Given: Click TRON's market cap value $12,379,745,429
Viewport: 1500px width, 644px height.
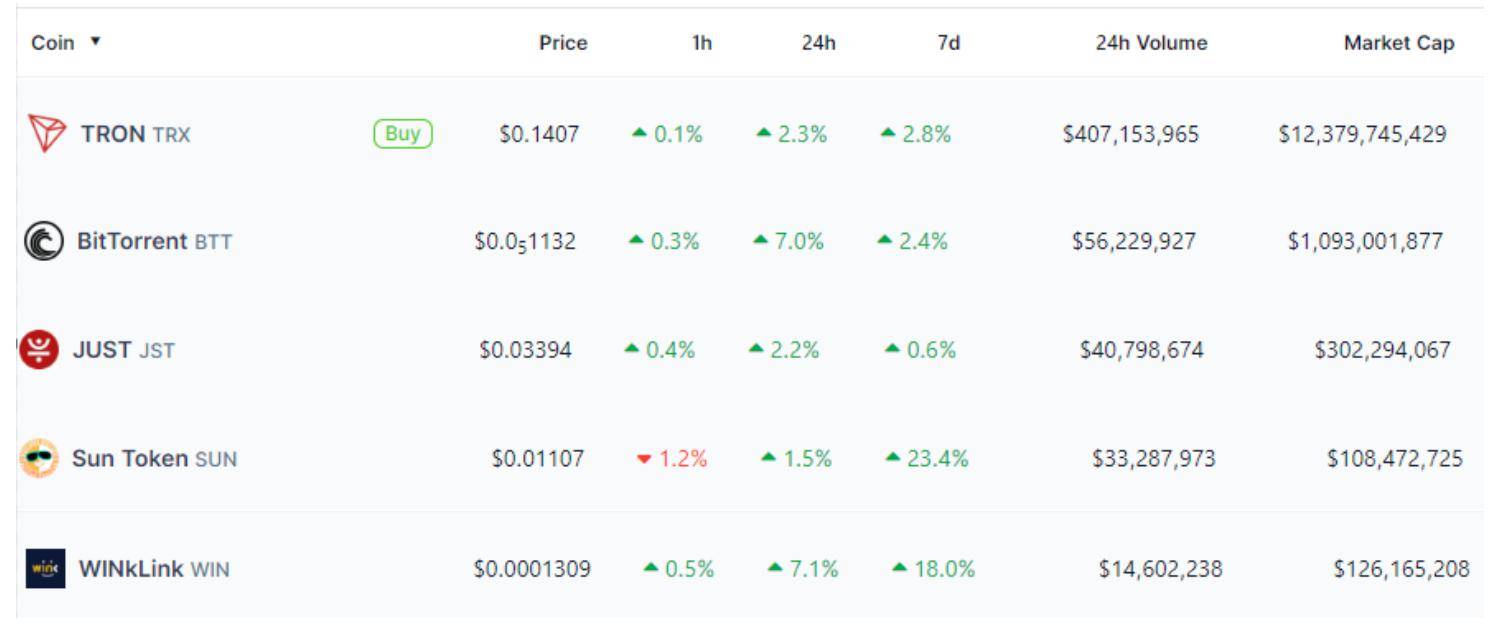Looking at the screenshot, I should pyautogui.click(x=1362, y=134).
